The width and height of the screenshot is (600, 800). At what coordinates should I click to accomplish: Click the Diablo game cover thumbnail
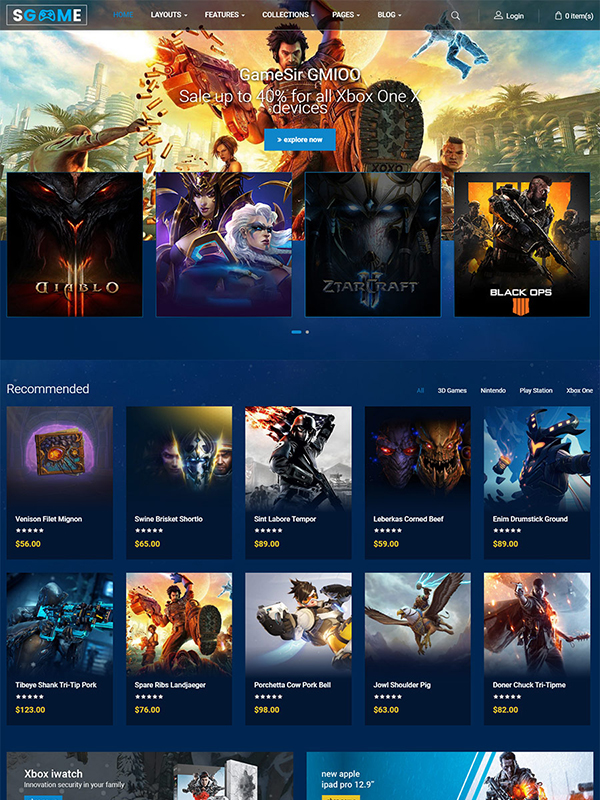75,245
